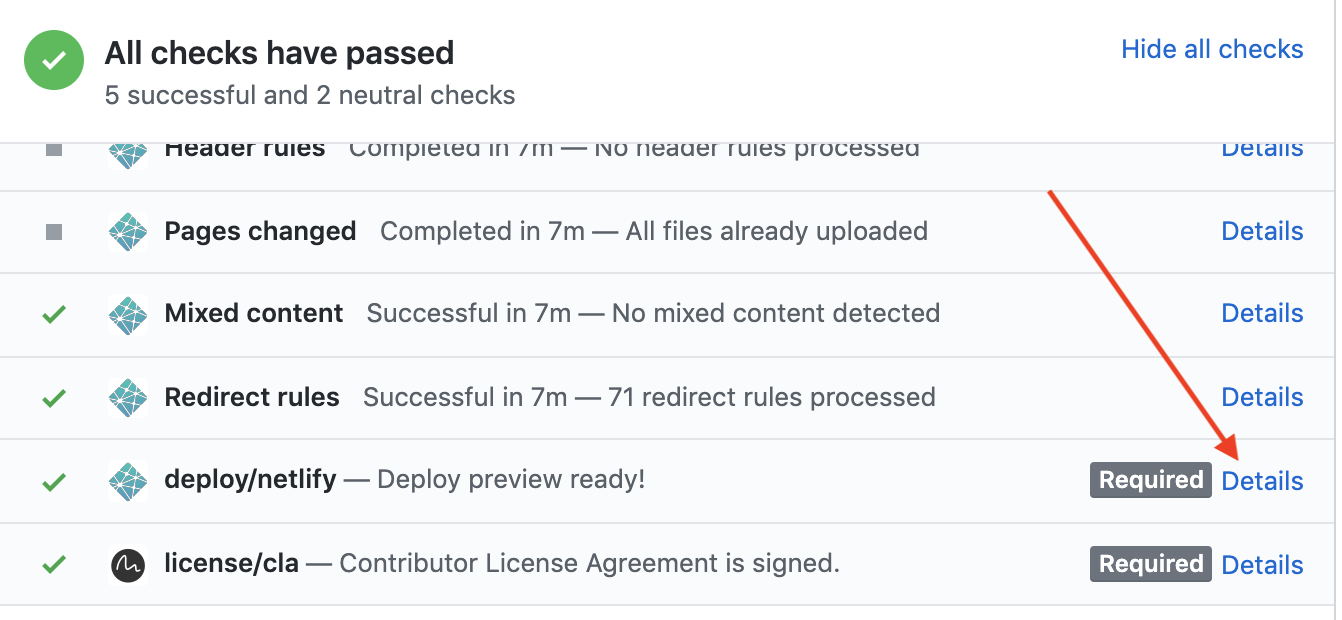Open Details for license/cla check
The height and width of the screenshot is (620, 1342).
1262,565
